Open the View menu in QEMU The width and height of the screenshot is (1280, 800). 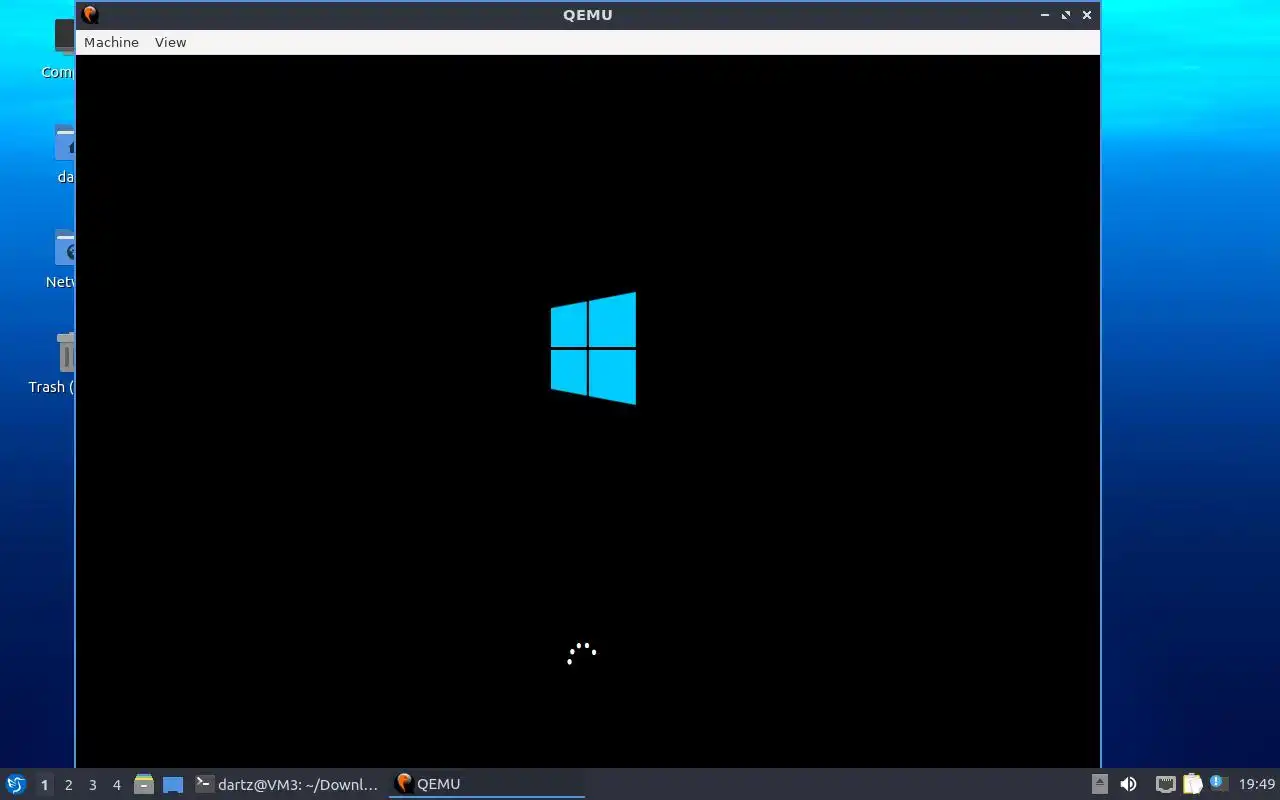[x=170, y=42]
